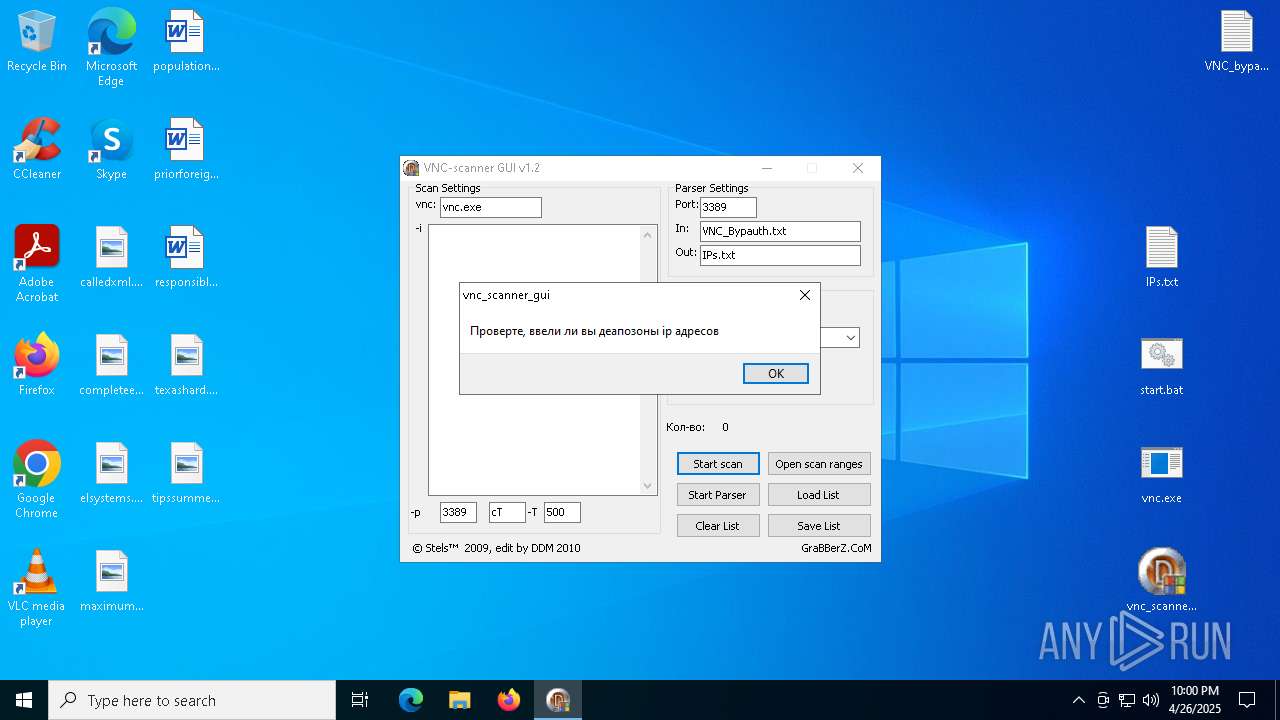1280x720 pixels.
Task: Open Edge from the taskbar
Action: pyautogui.click(x=411, y=700)
